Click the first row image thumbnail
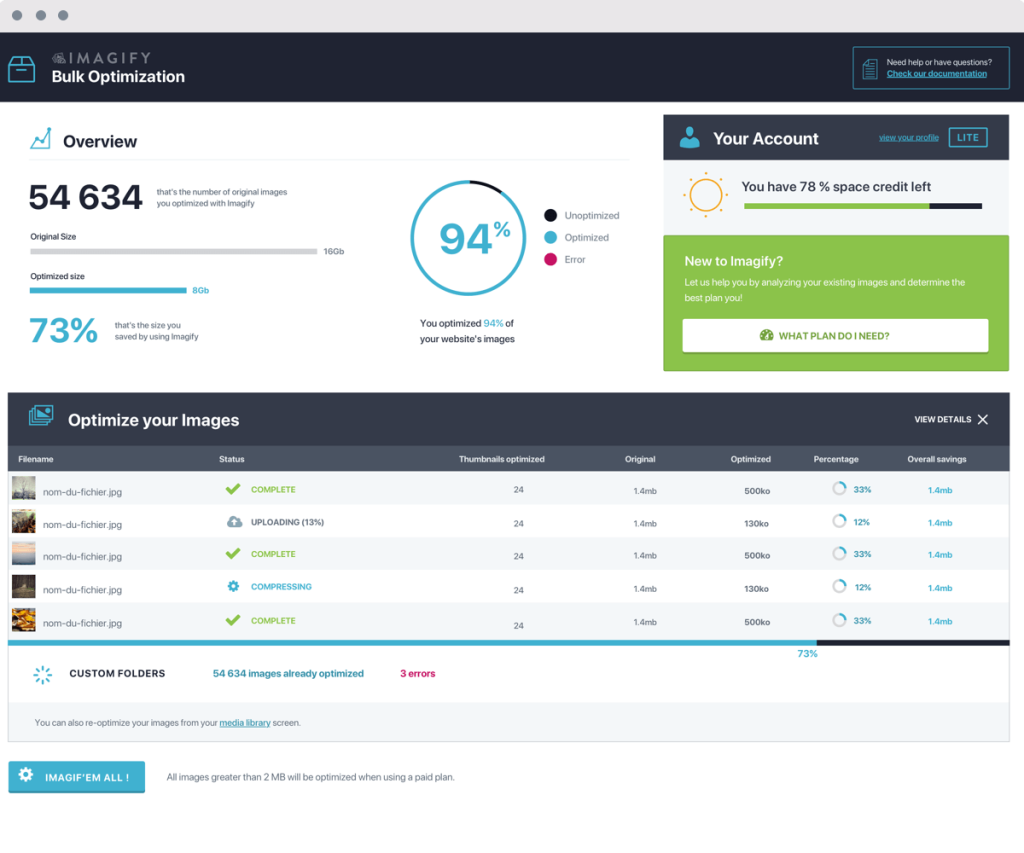 pyautogui.click(x=23, y=489)
